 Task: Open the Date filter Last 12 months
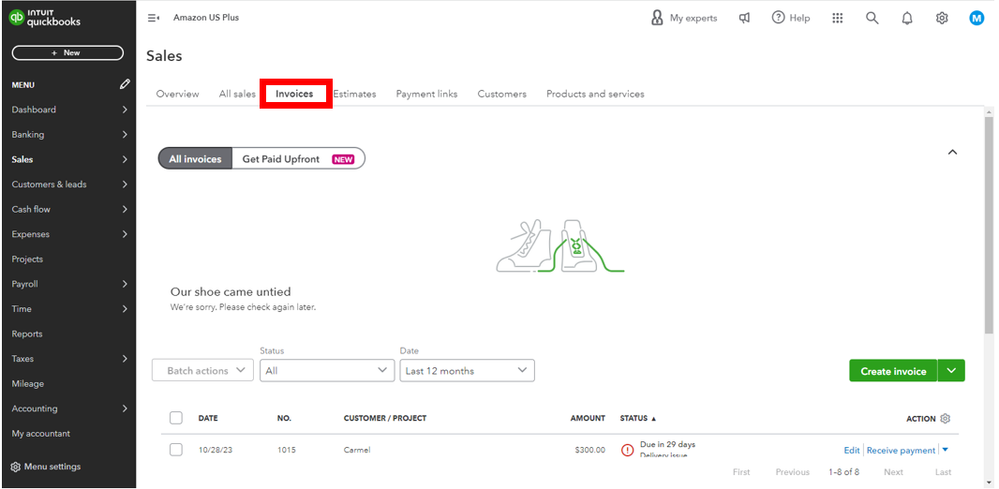click(467, 371)
